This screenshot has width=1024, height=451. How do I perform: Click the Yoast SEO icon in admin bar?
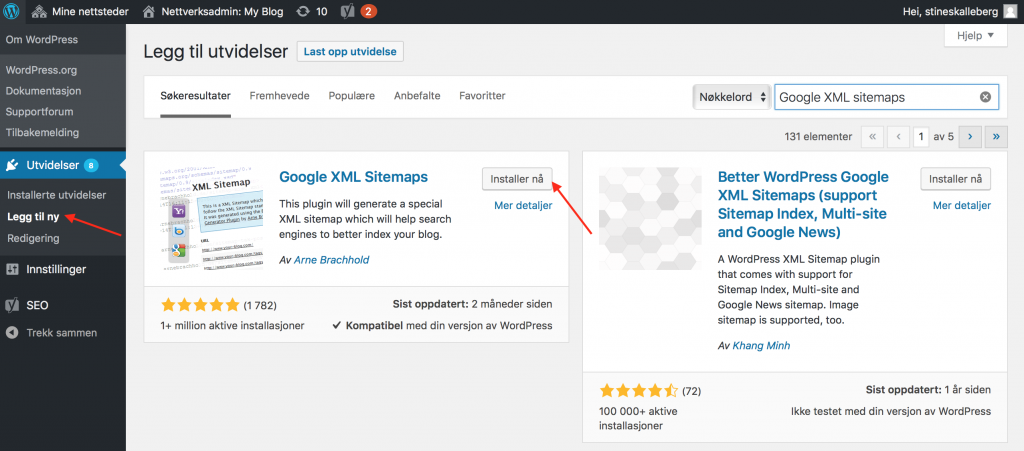click(x=347, y=11)
